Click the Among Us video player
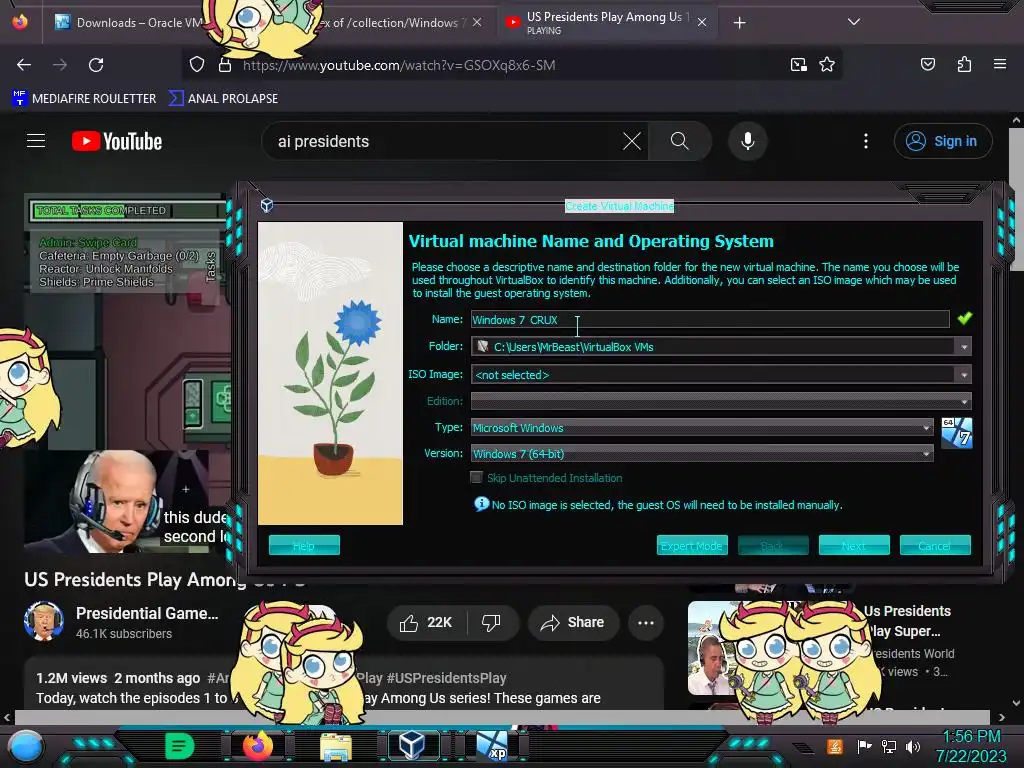 [127, 372]
